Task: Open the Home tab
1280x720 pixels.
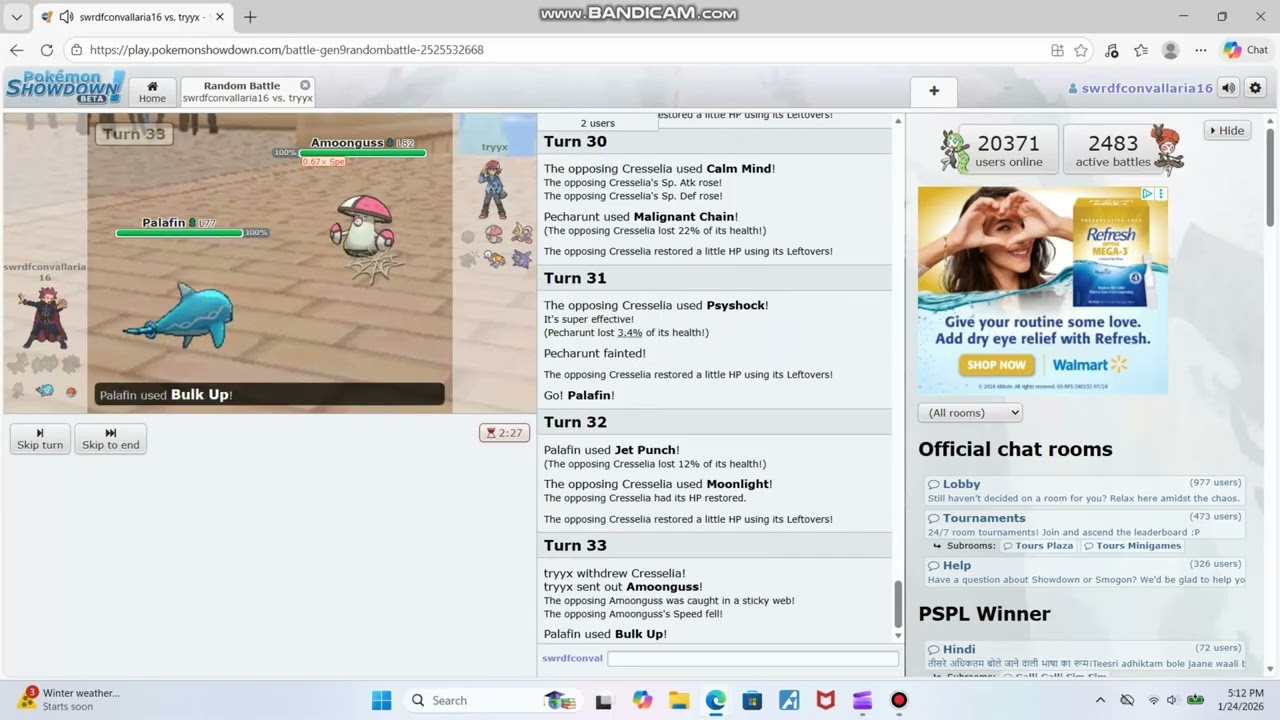Action: [152, 92]
